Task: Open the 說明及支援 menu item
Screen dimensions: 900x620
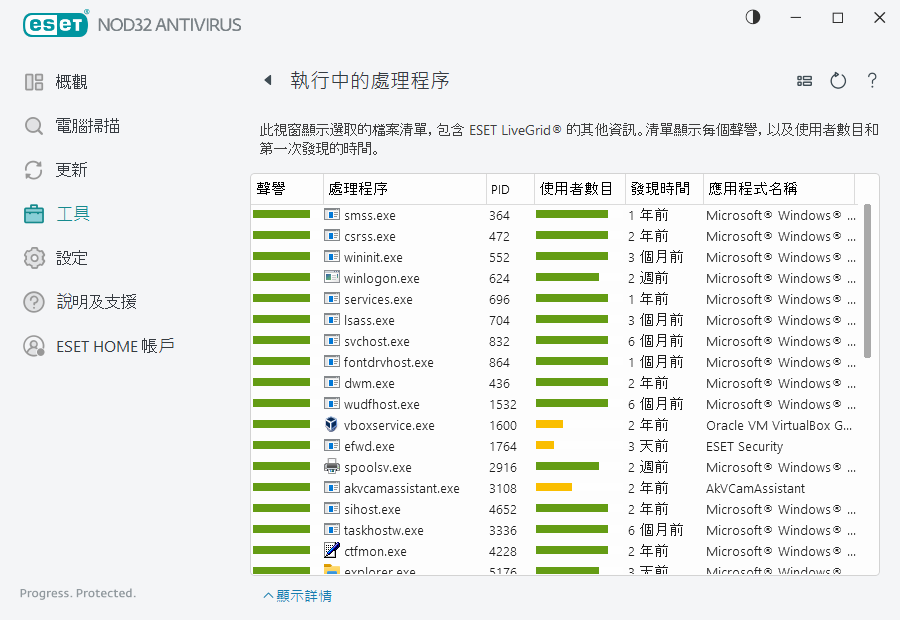Action: (x=96, y=302)
